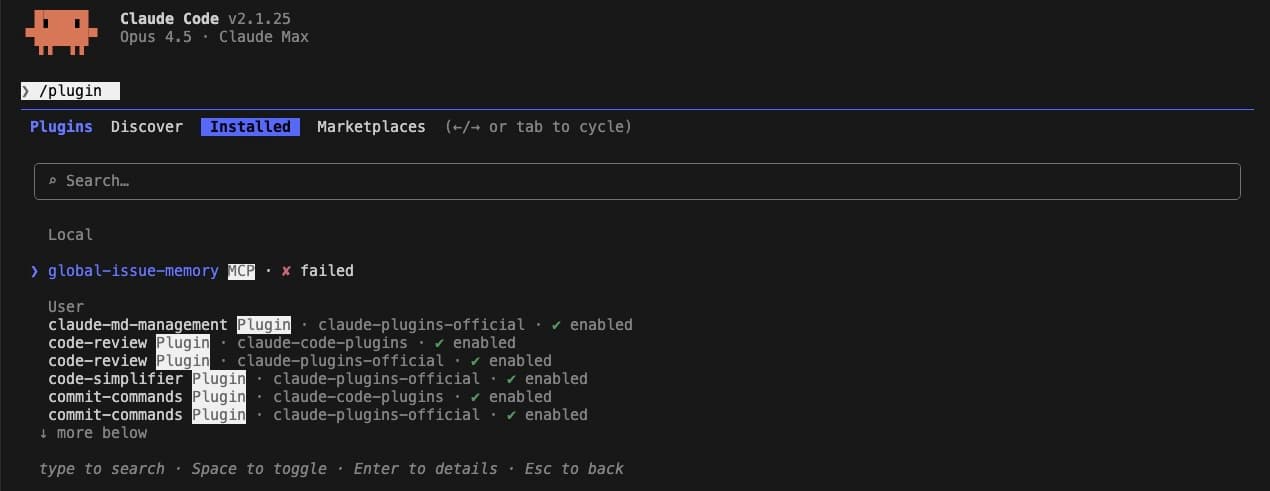Click the type to search hint
1270x491 pixels.
coord(102,469)
